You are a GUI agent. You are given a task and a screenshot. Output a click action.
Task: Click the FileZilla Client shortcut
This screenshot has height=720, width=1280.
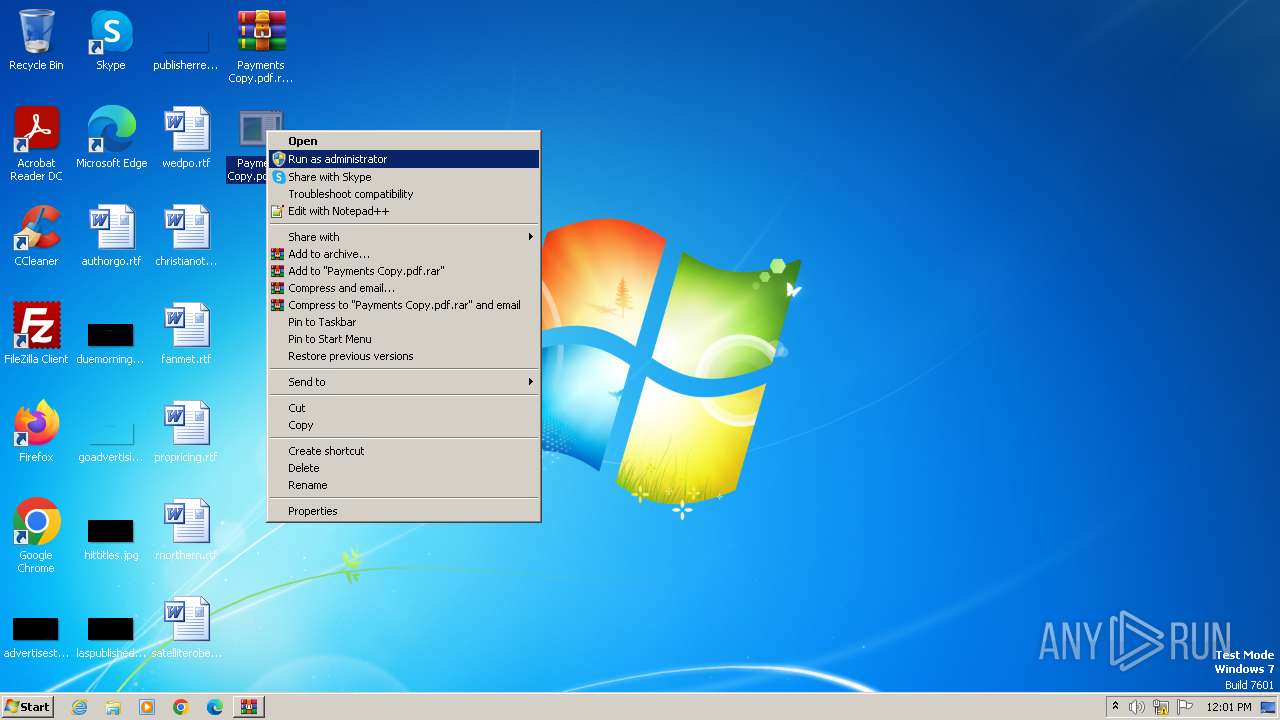pos(36,334)
